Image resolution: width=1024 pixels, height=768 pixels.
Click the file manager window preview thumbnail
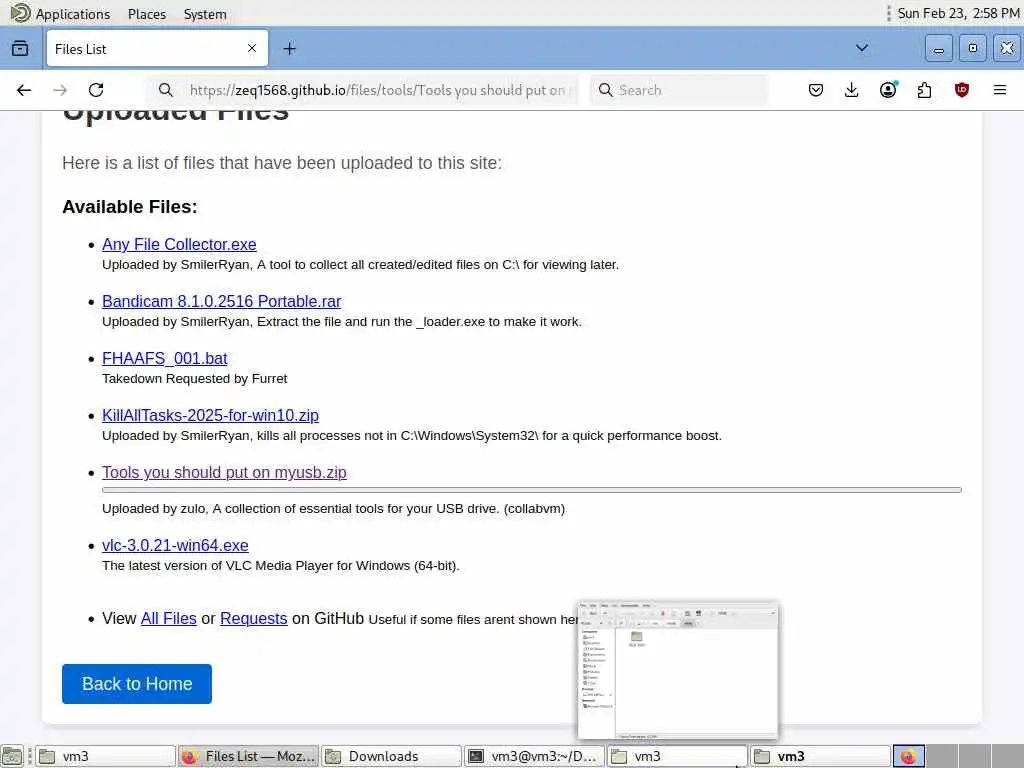pos(678,671)
